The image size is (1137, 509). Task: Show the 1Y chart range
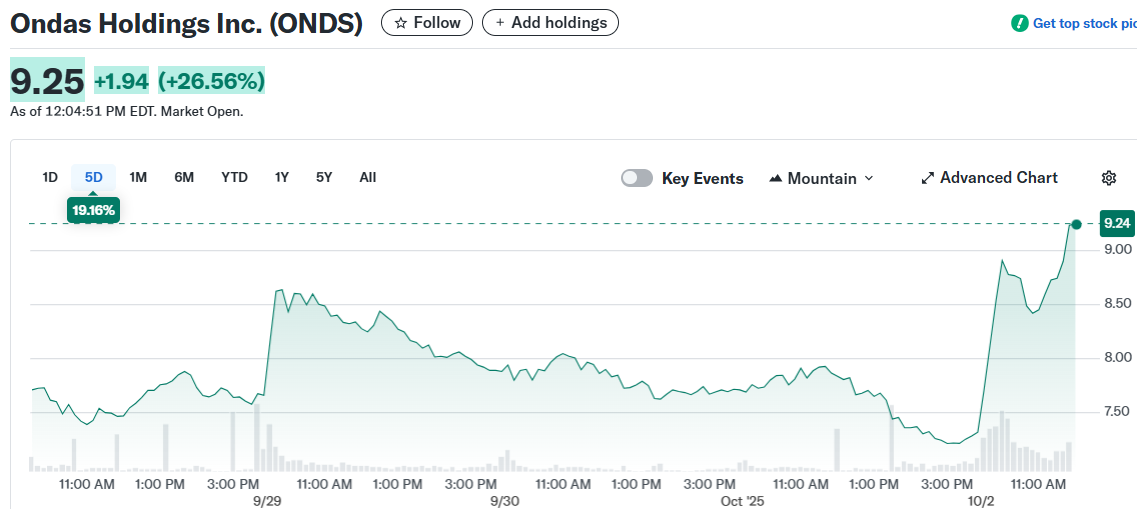coord(282,177)
